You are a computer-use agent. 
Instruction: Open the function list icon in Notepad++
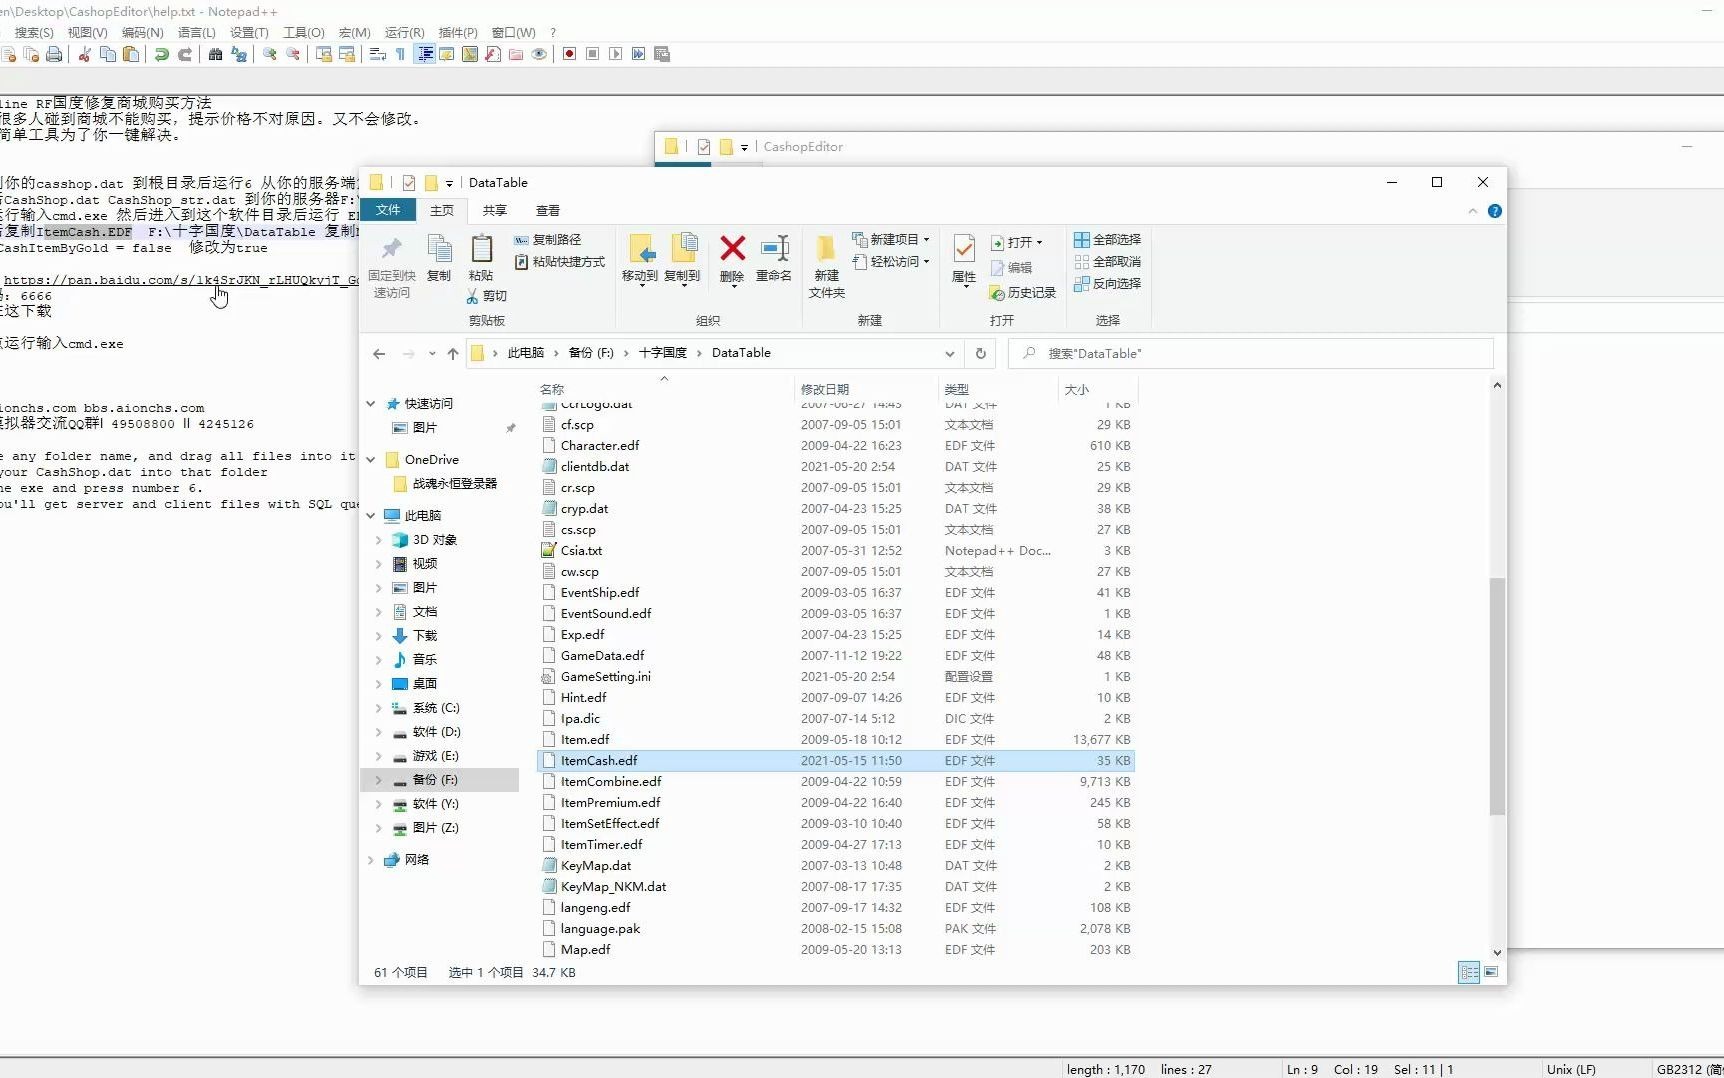493,54
